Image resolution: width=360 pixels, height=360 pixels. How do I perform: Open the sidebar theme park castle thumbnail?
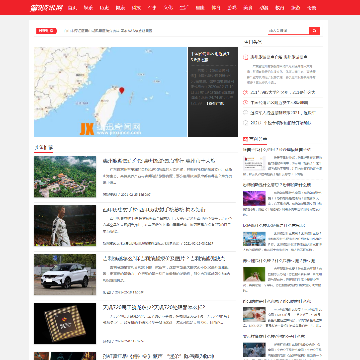pyautogui.click(x=254, y=239)
